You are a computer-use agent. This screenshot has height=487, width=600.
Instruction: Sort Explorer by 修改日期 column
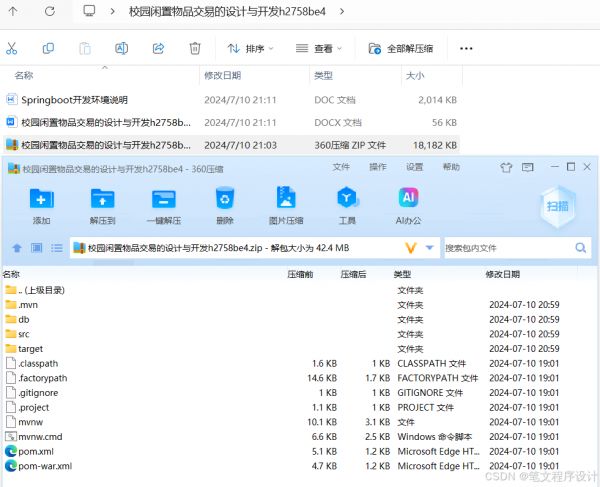point(223,75)
